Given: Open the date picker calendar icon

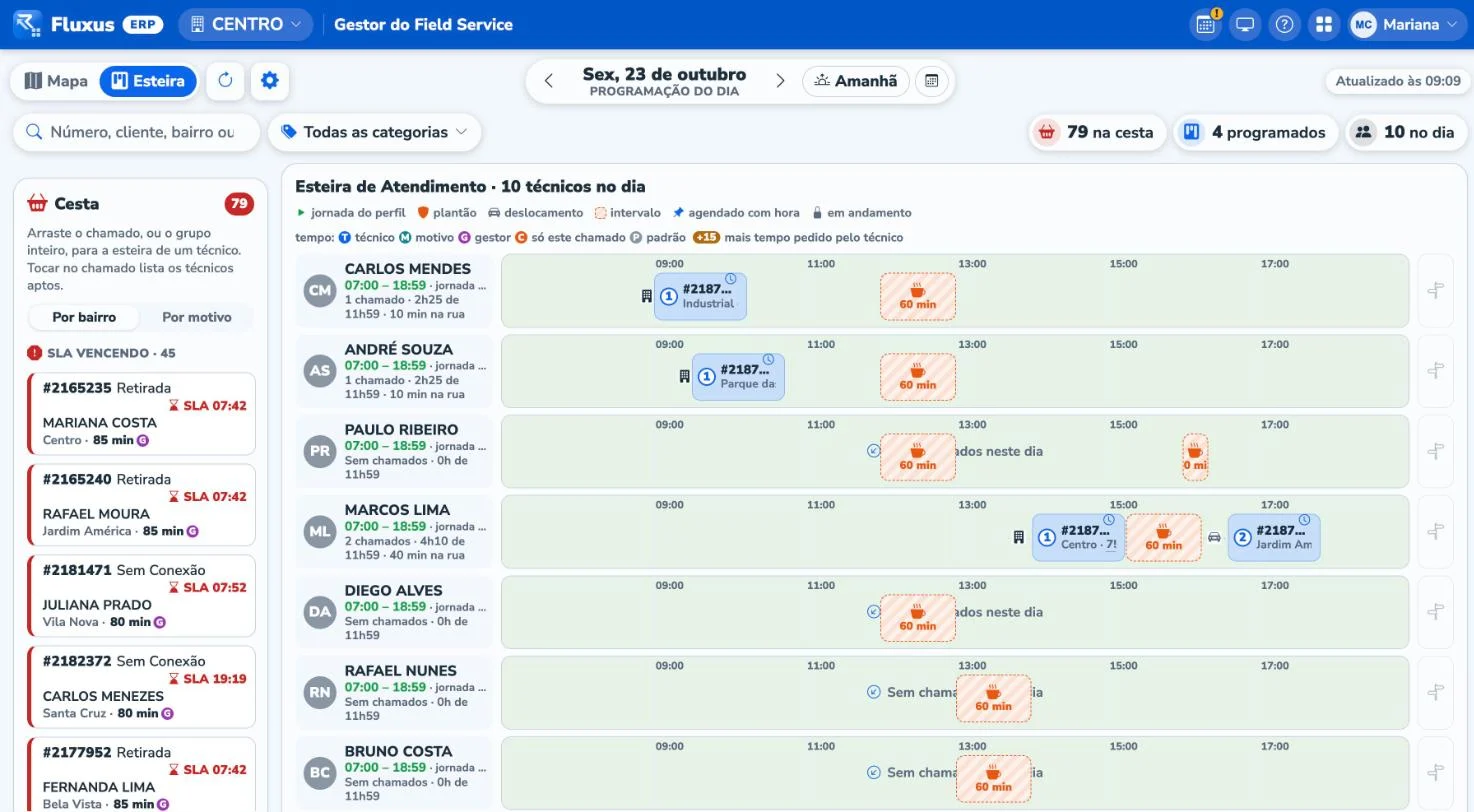Looking at the screenshot, I should pyautogui.click(x=931, y=81).
